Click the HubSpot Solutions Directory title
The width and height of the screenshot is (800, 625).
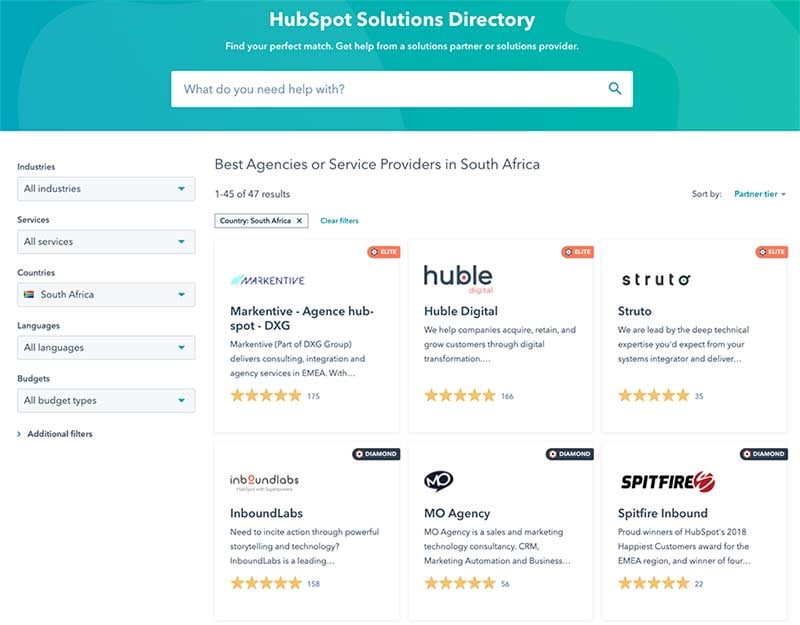click(x=402, y=19)
